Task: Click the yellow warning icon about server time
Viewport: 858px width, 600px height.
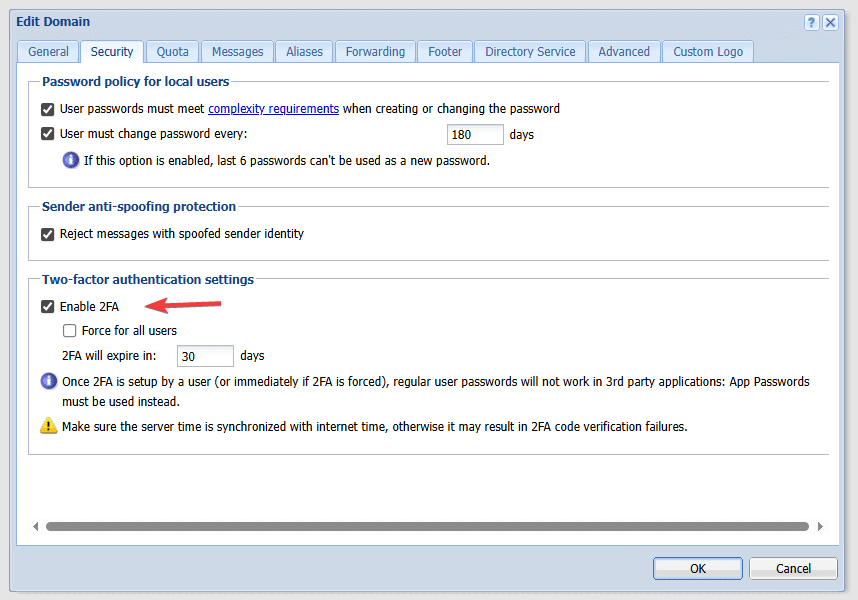Action: click(x=49, y=426)
